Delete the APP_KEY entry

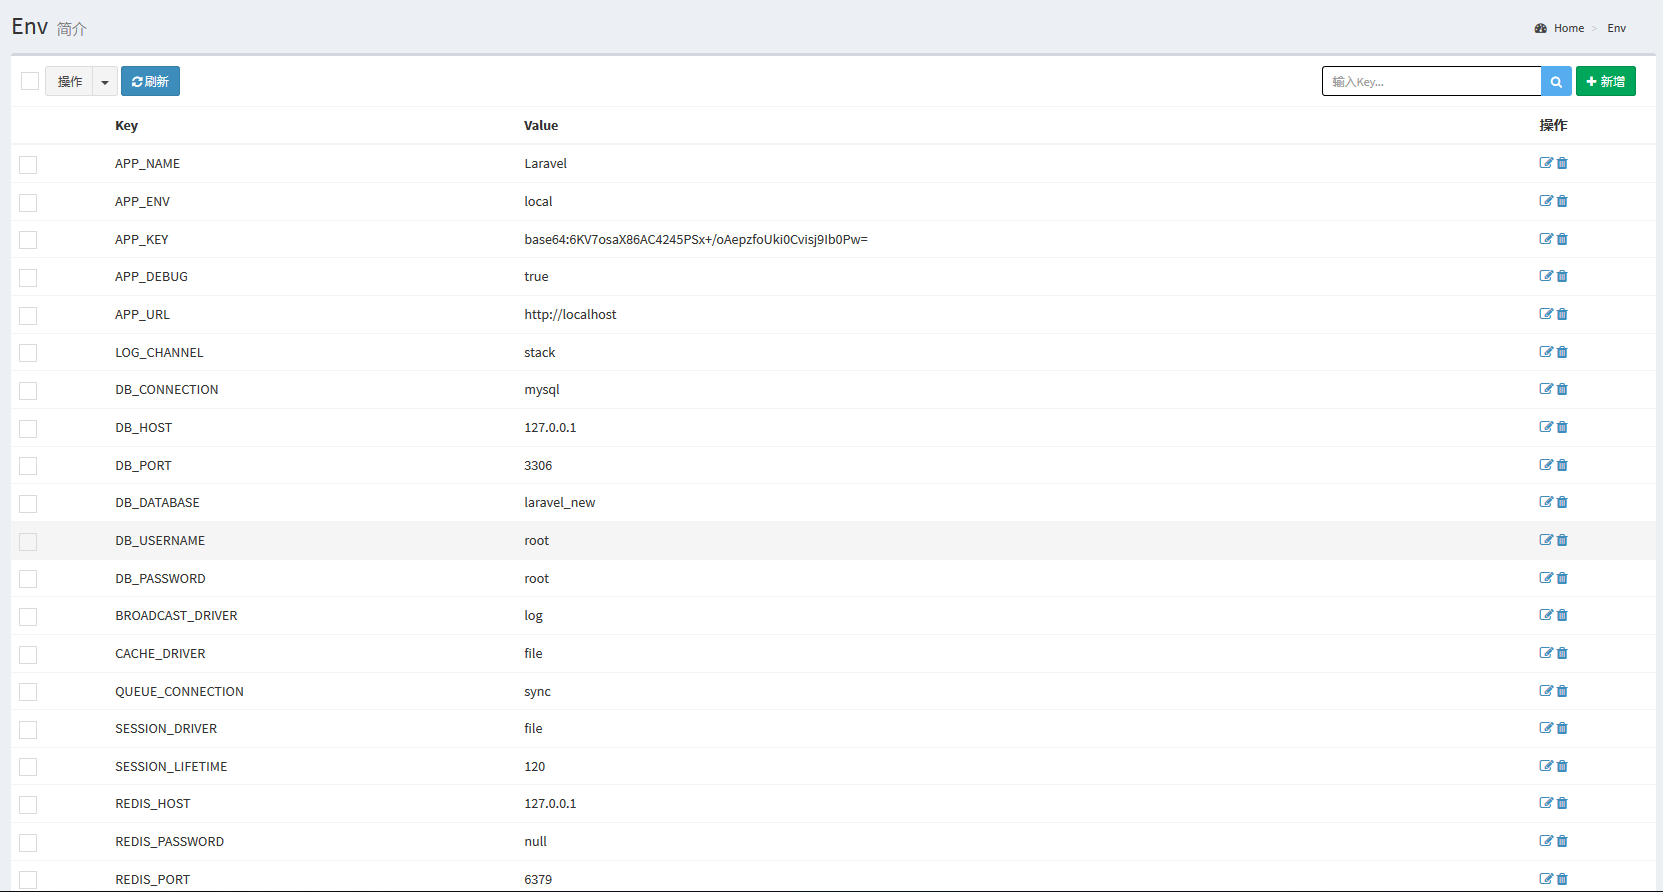(x=1562, y=239)
